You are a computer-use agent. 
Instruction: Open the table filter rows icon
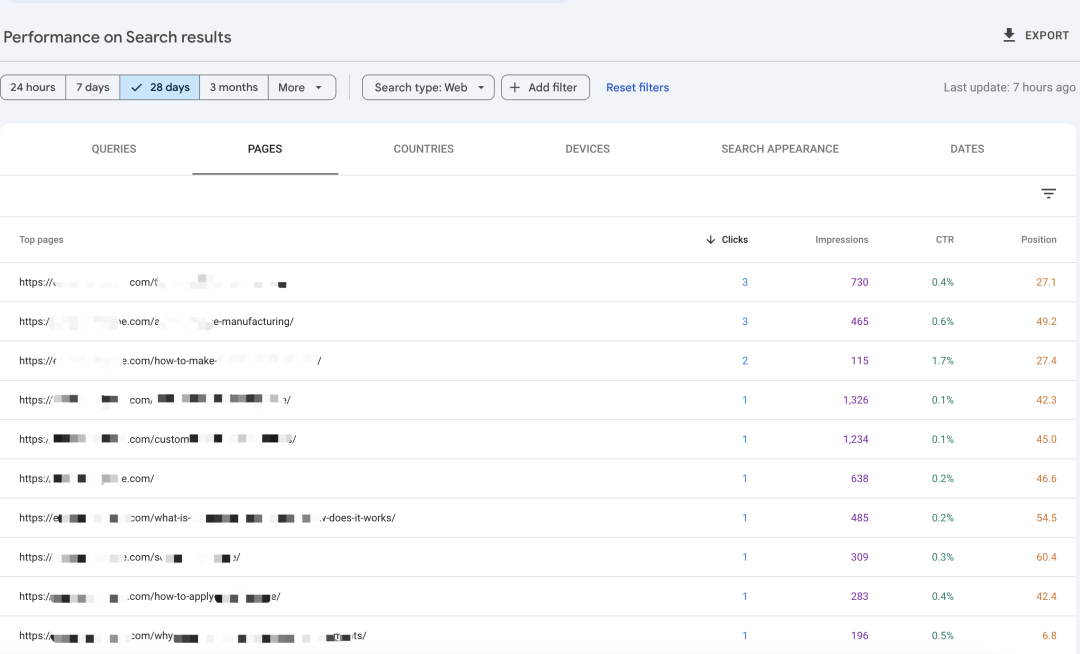tap(1048, 193)
